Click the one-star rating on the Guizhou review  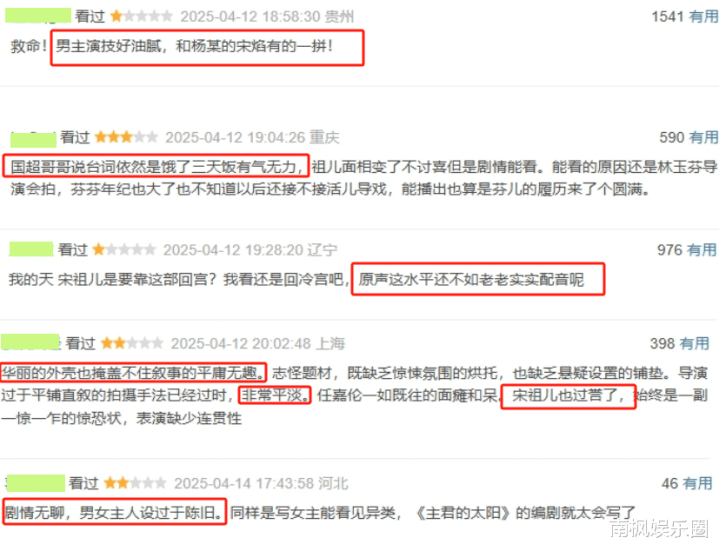point(141,17)
